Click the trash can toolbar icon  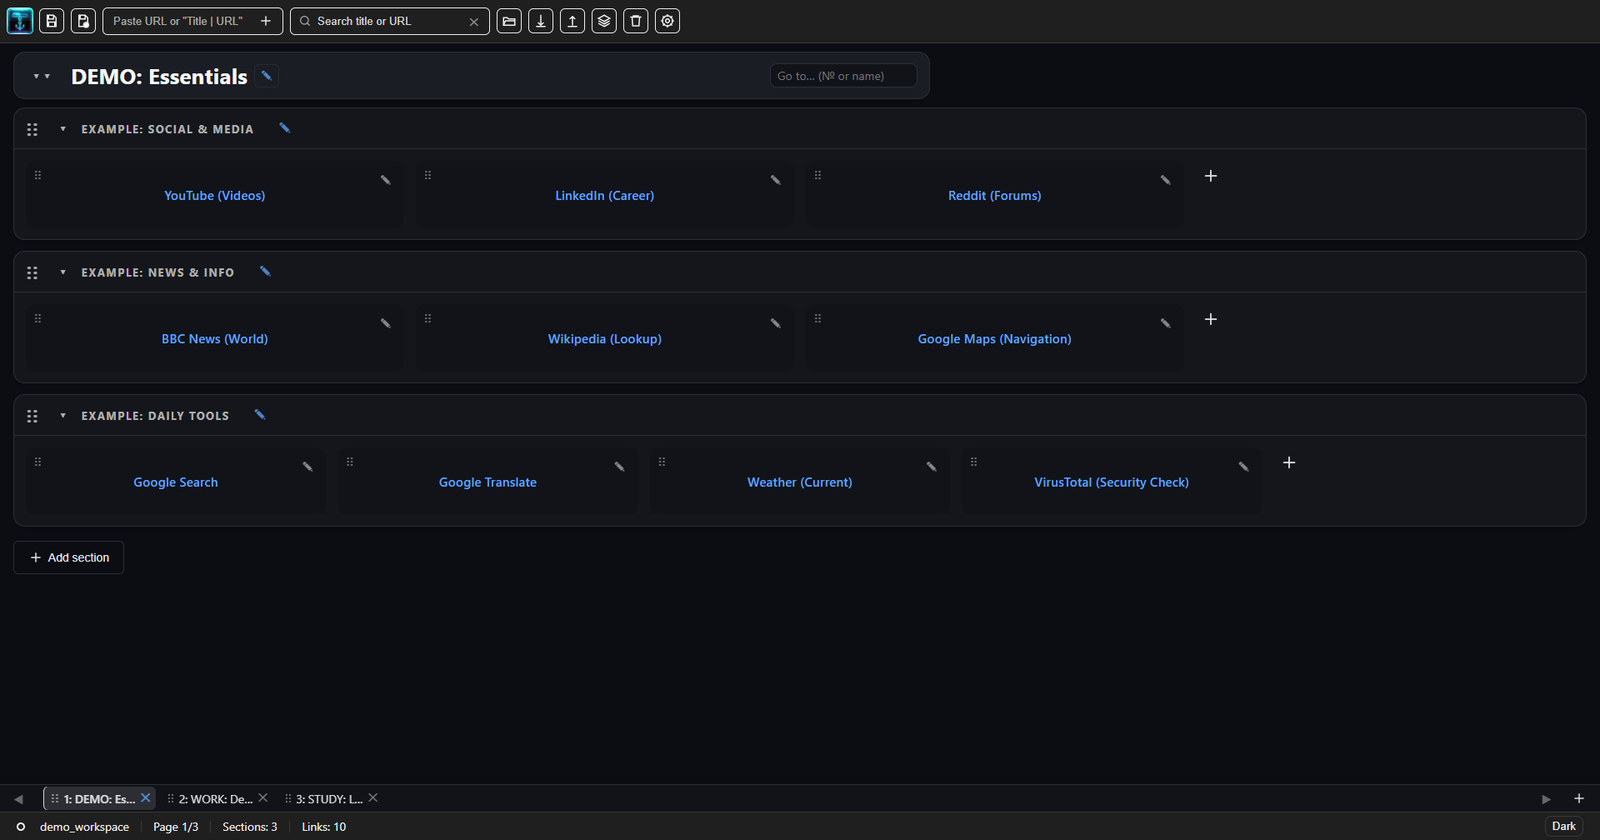pos(636,21)
